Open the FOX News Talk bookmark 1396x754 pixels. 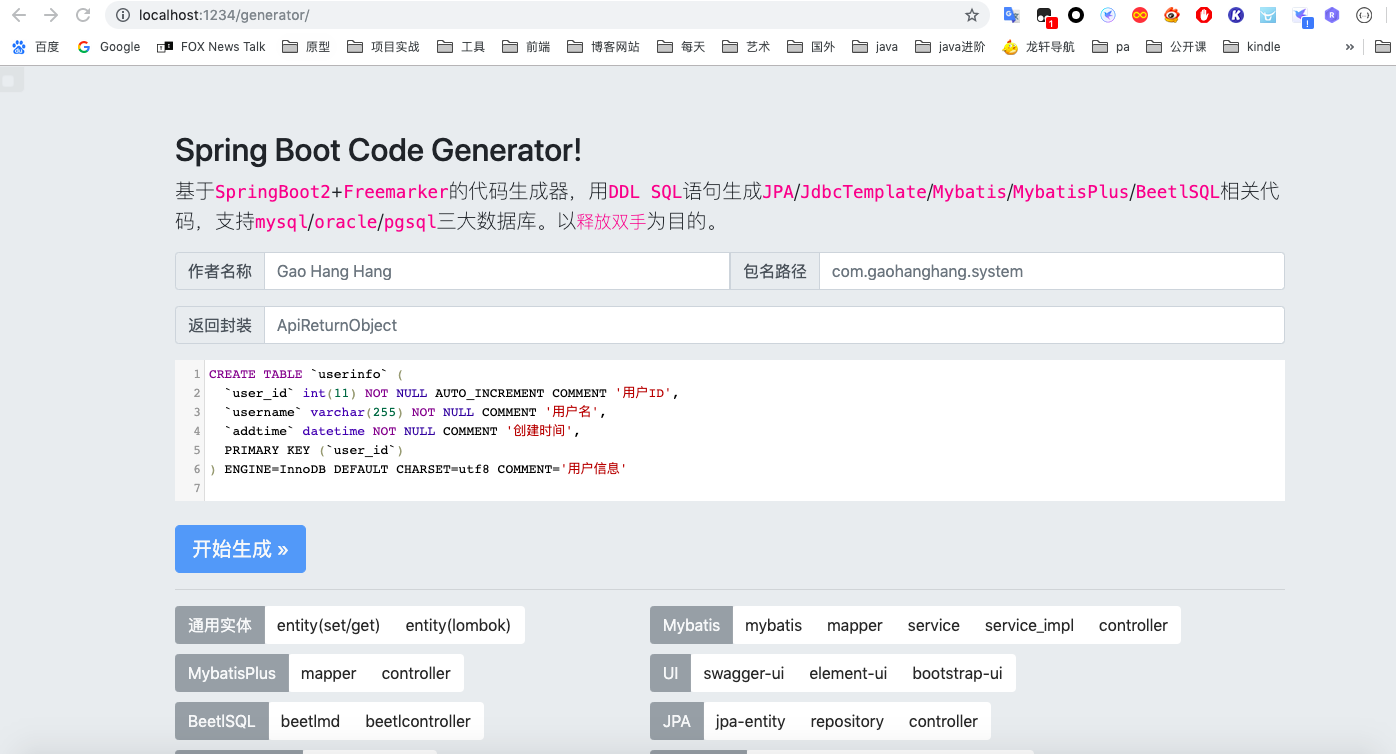211,46
